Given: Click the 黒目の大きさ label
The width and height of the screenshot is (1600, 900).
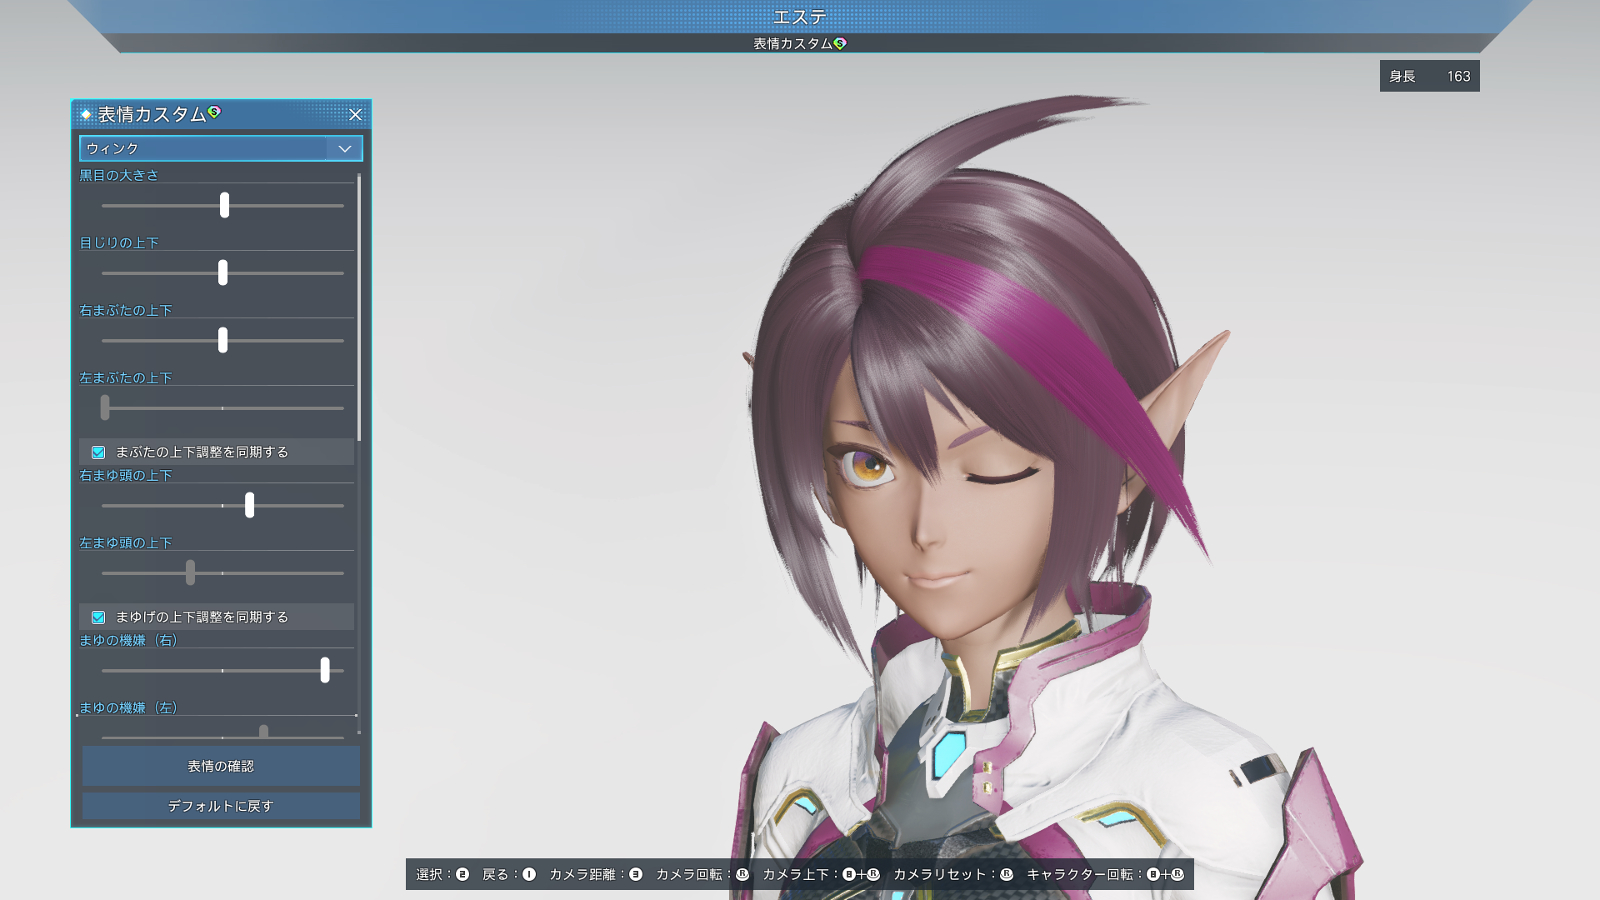Looking at the screenshot, I should point(119,175).
